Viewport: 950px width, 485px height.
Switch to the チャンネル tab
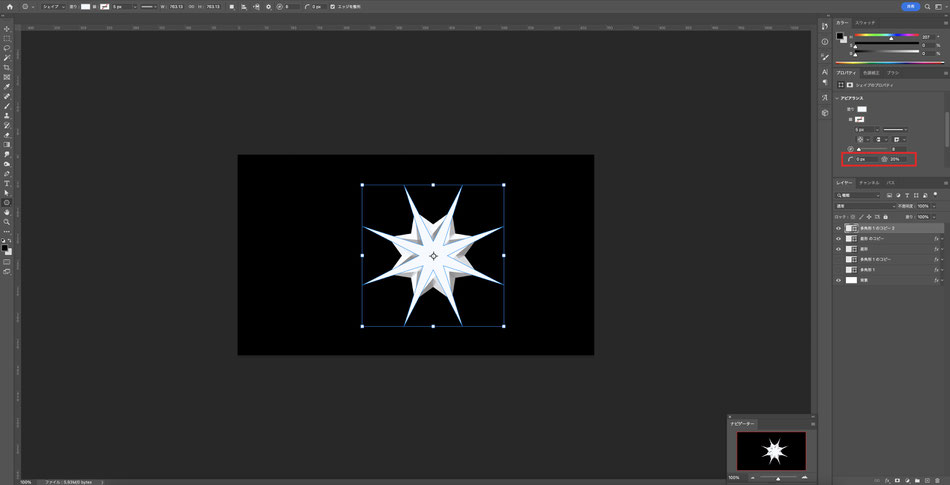point(869,182)
